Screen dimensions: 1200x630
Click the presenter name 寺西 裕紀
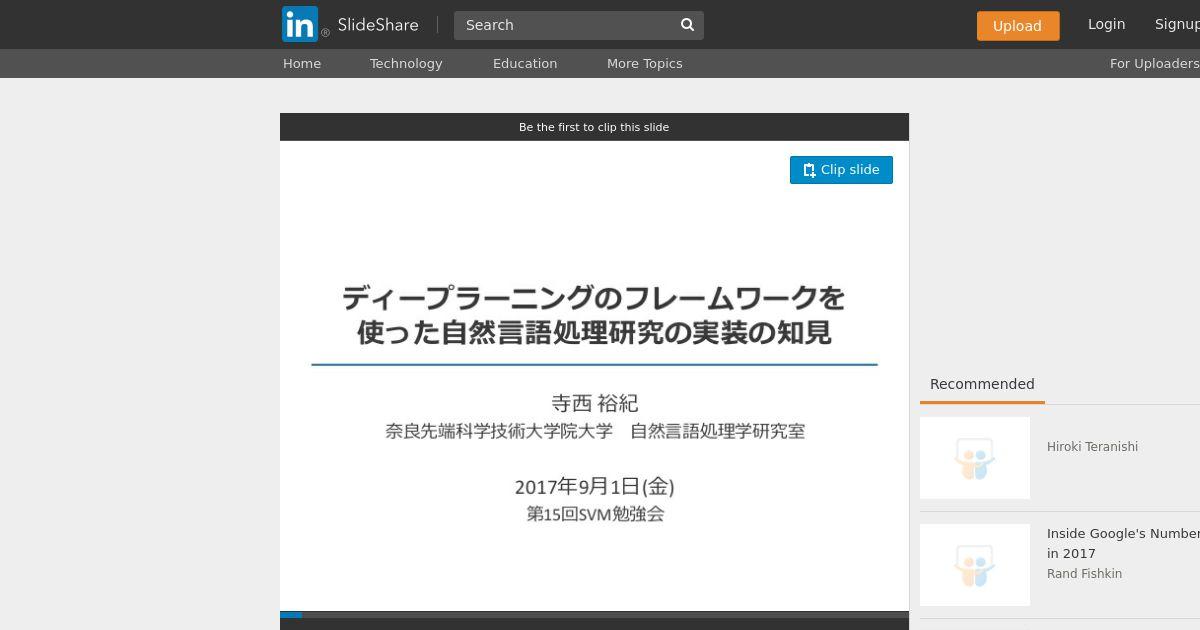coord(594,403)
